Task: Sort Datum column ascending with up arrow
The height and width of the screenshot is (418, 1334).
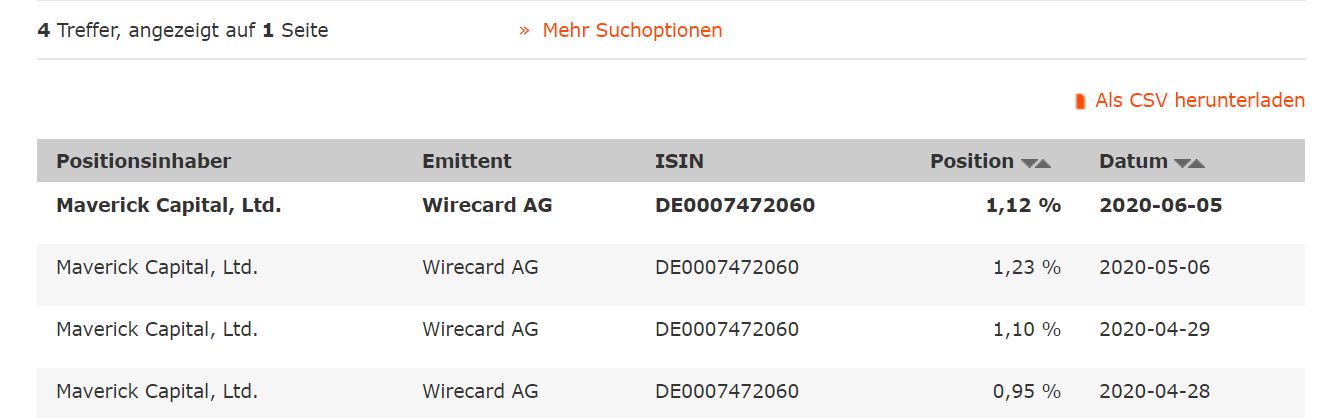Action: tap(1197, 163)
